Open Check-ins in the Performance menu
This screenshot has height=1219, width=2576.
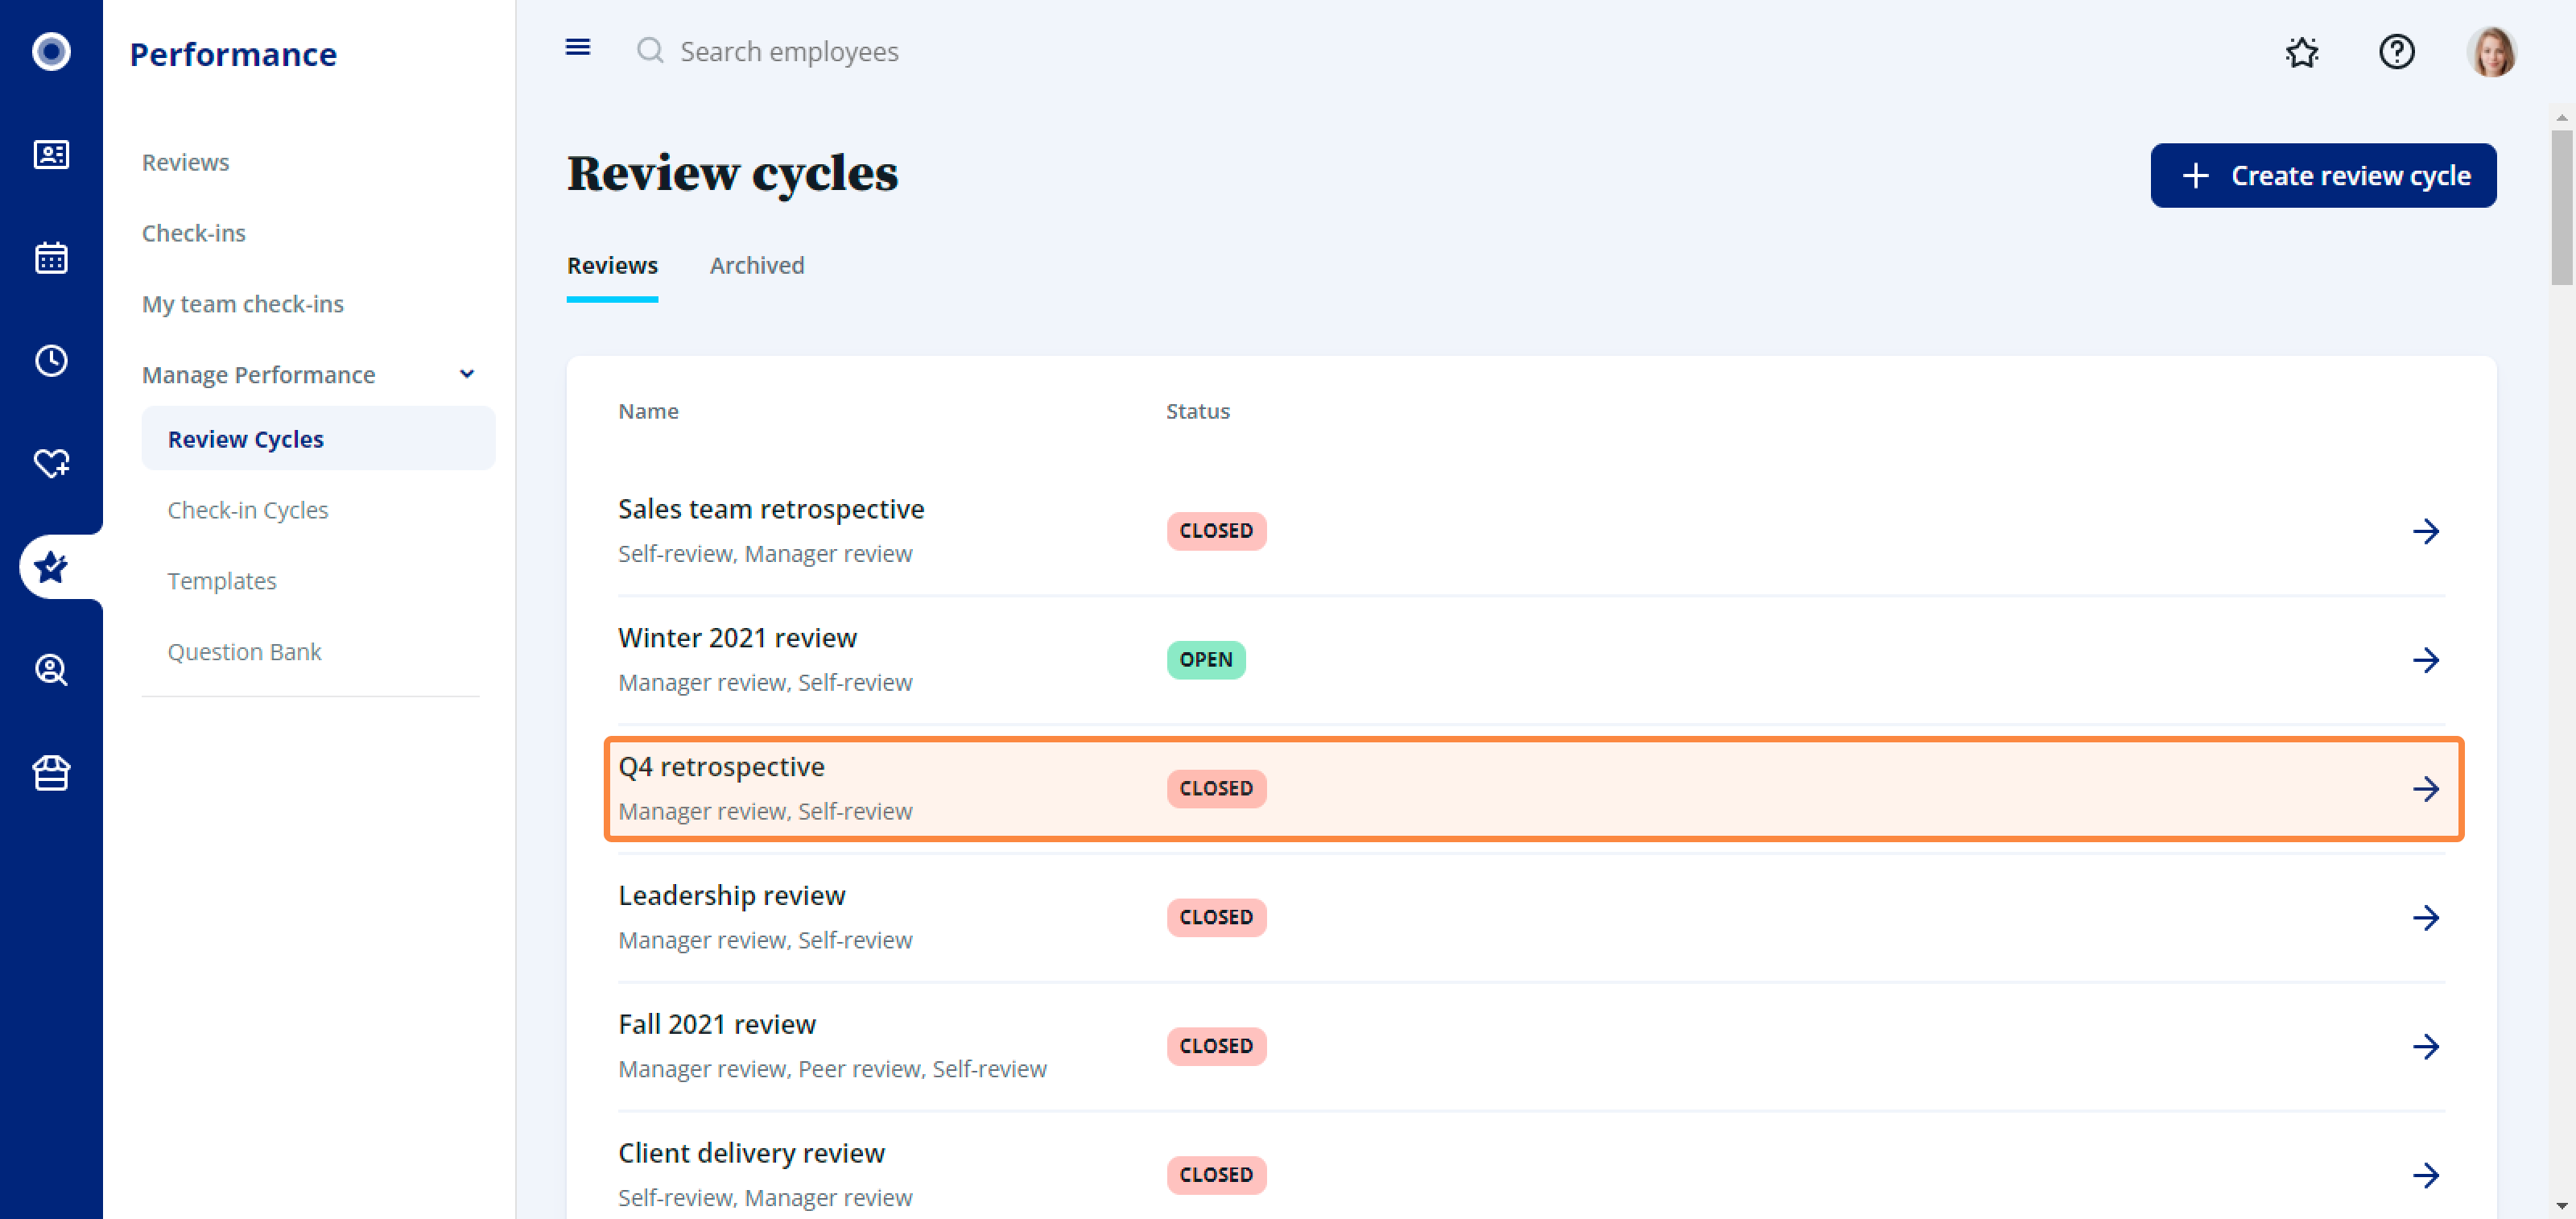(193, 233)
